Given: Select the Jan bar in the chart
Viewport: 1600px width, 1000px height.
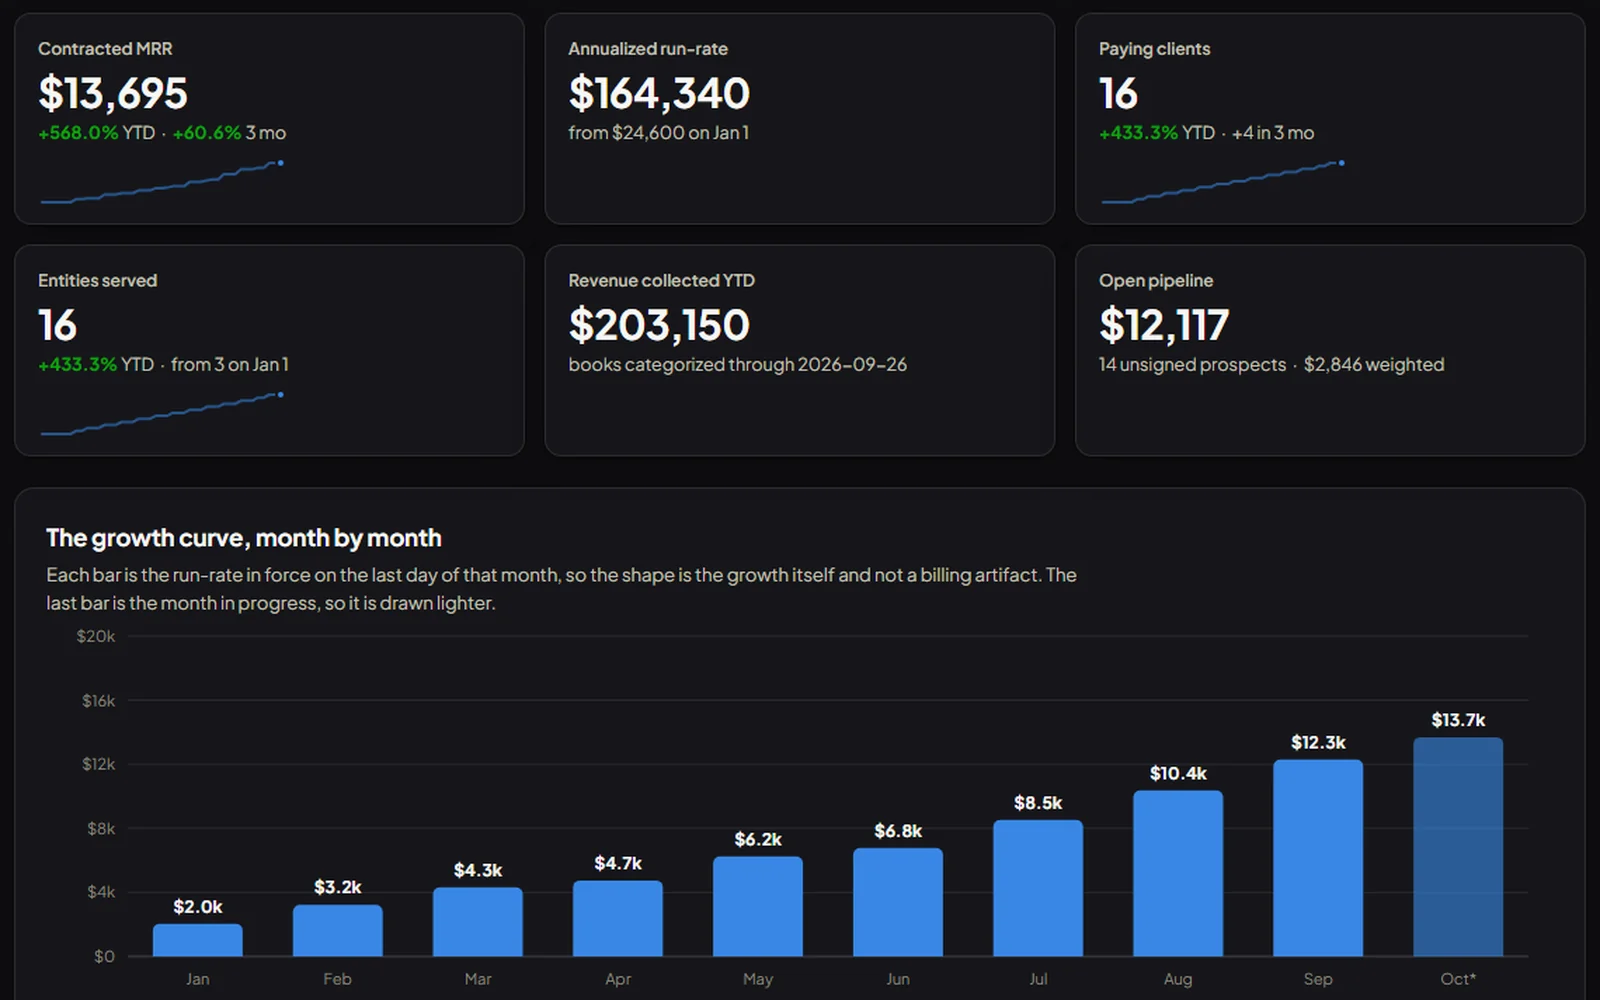Looking at the screenshot, I should tap(198, 940).
